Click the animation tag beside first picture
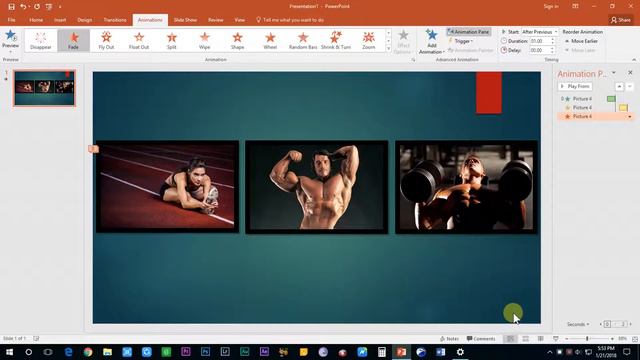 (93, 149)
